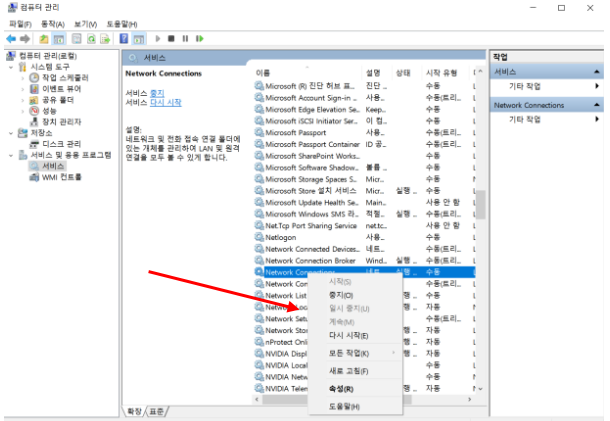Click the 서비스 다시 시작 link
The image size is (610, 421).
[166, 102]
